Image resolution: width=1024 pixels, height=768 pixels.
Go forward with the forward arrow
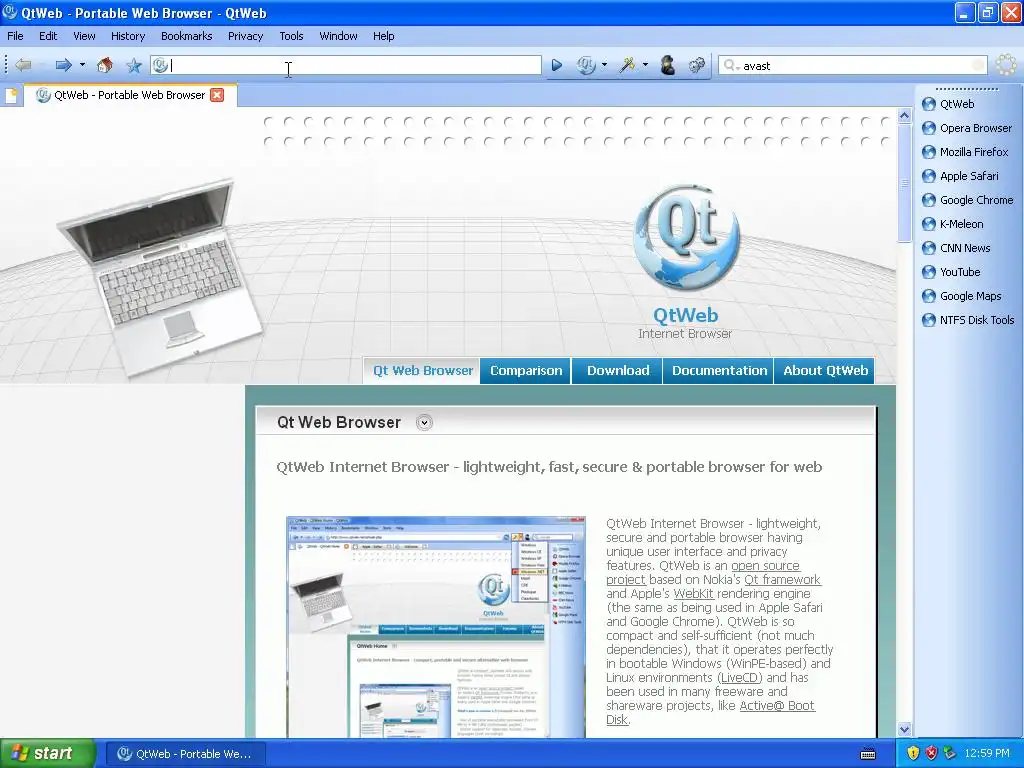(63, 65)
